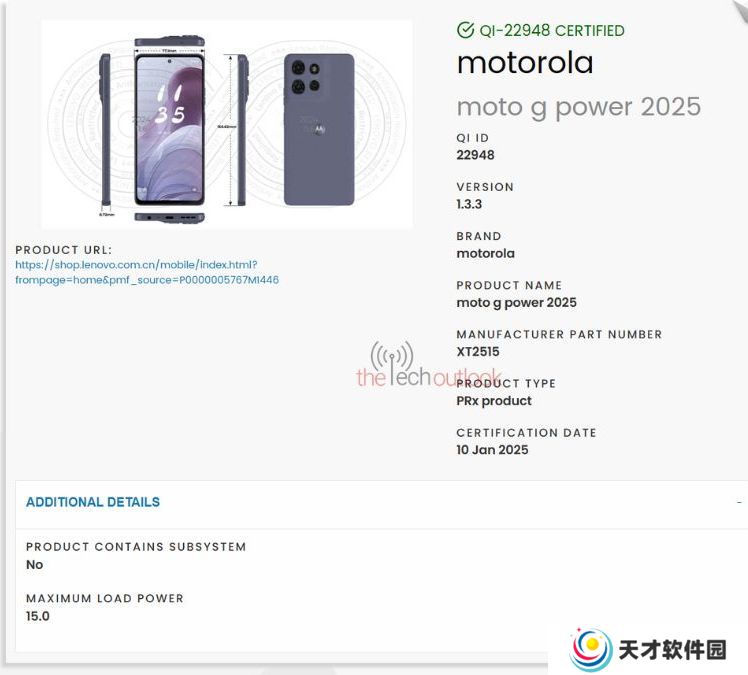Screen dimensions: 748x675
Task: Select the version value 1.3.3
Action: (x=469, y=204)
